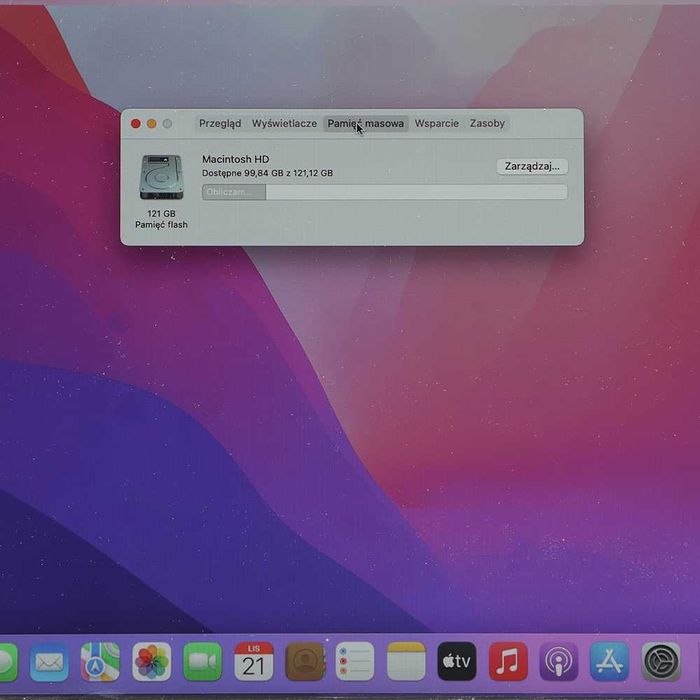
Task: Open the Wsparcie tab
Action: pos(437,123)
